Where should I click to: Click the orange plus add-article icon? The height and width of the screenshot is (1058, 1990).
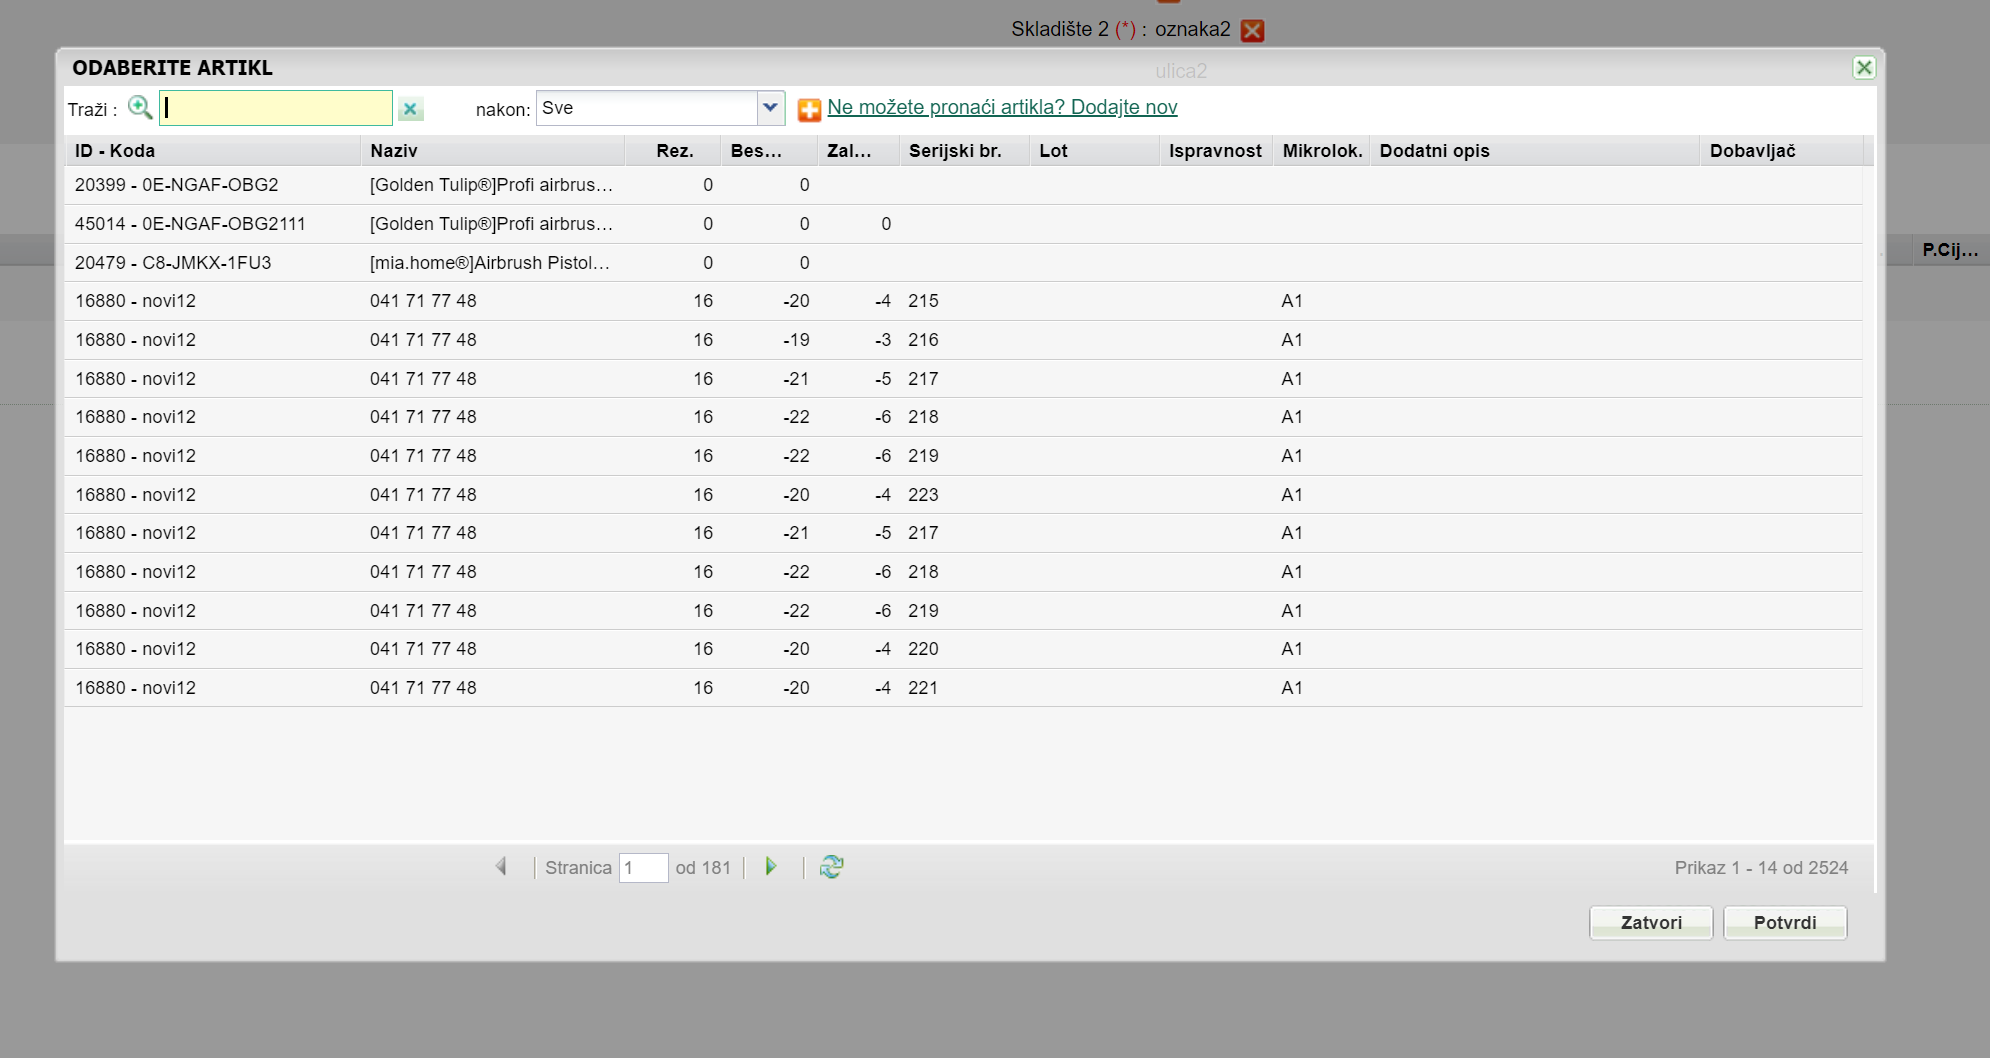click(x=809, y=109)
